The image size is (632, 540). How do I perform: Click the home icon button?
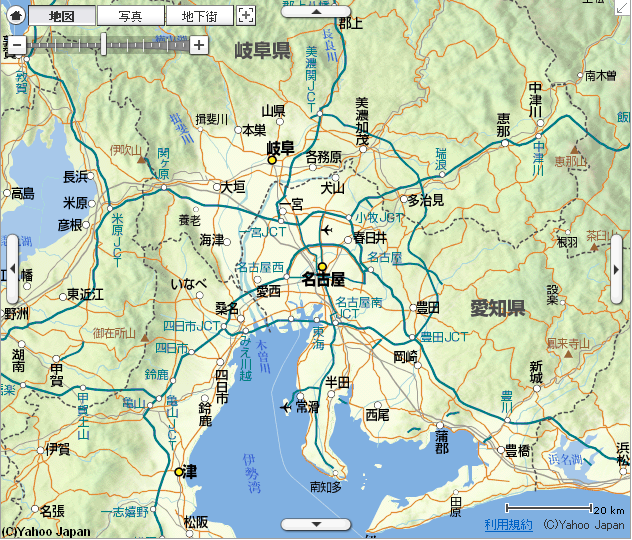coord(14,16)
